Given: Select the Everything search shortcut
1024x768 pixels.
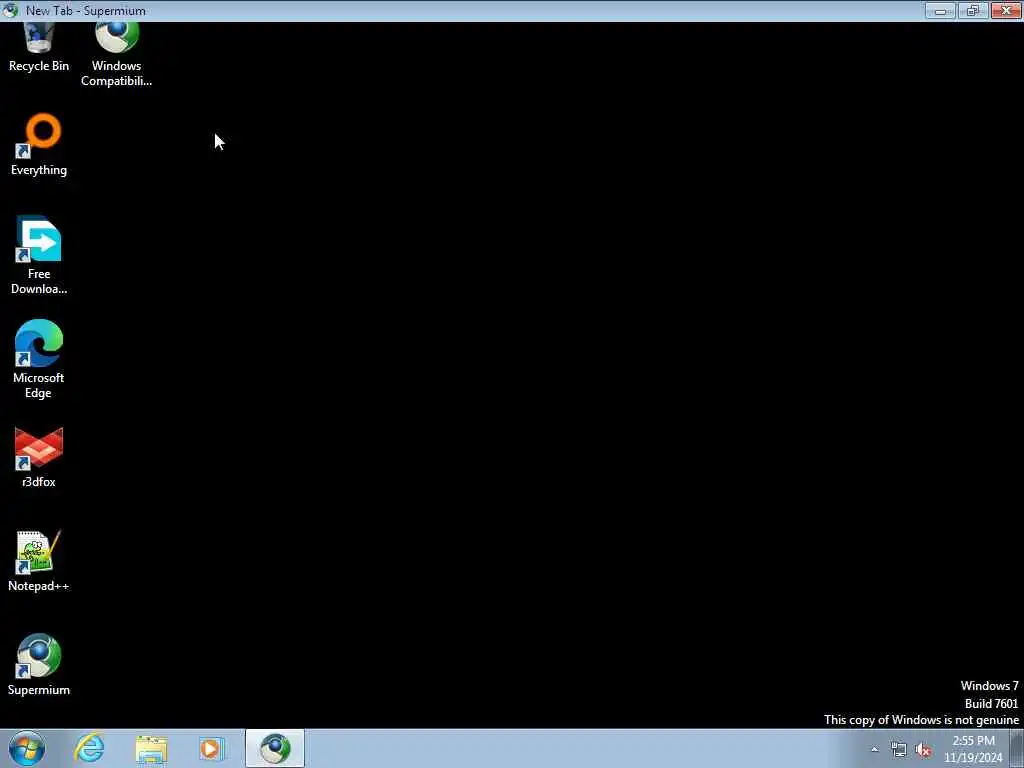Looking at the screenshot, I should pos(39,145).
